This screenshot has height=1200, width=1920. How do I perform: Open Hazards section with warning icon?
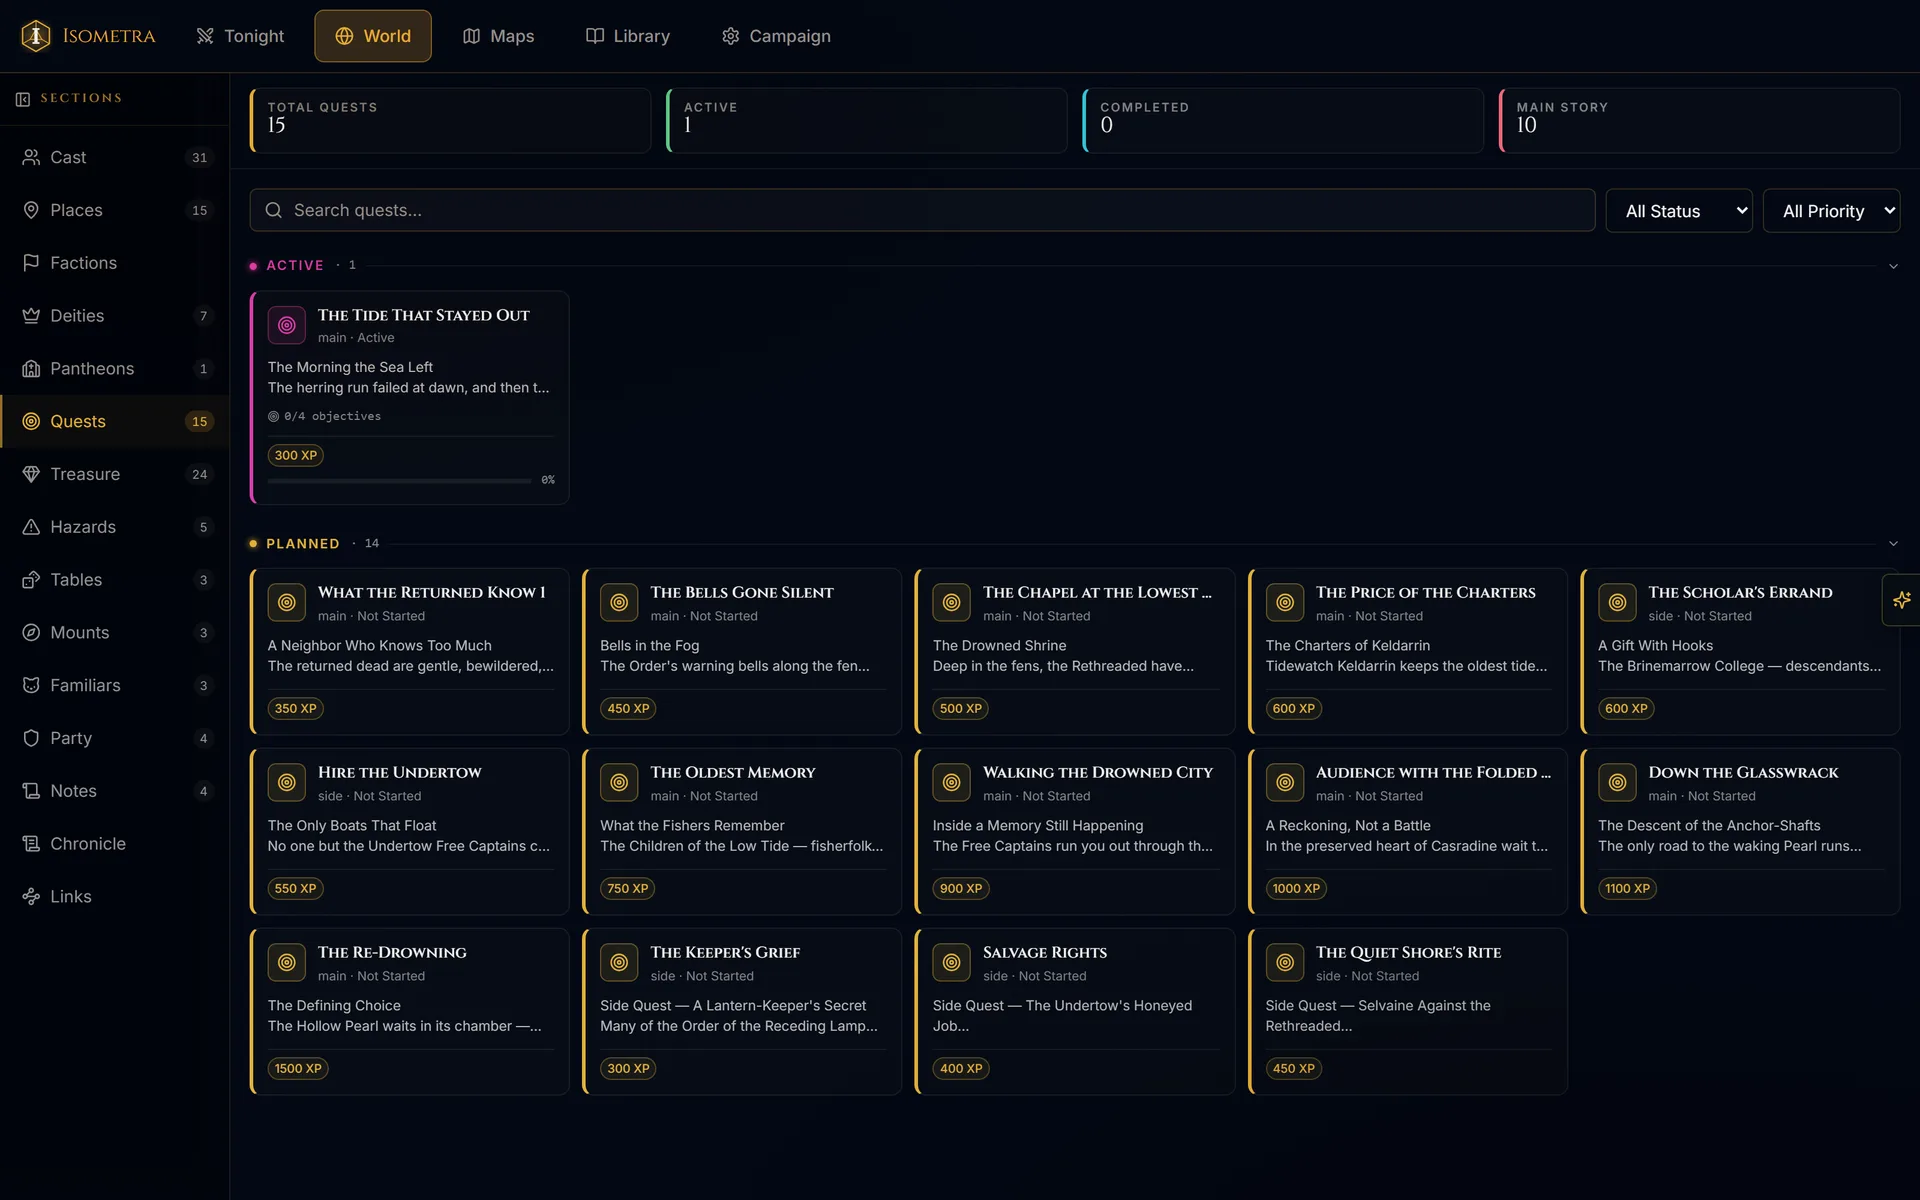(x=115, y=527)
